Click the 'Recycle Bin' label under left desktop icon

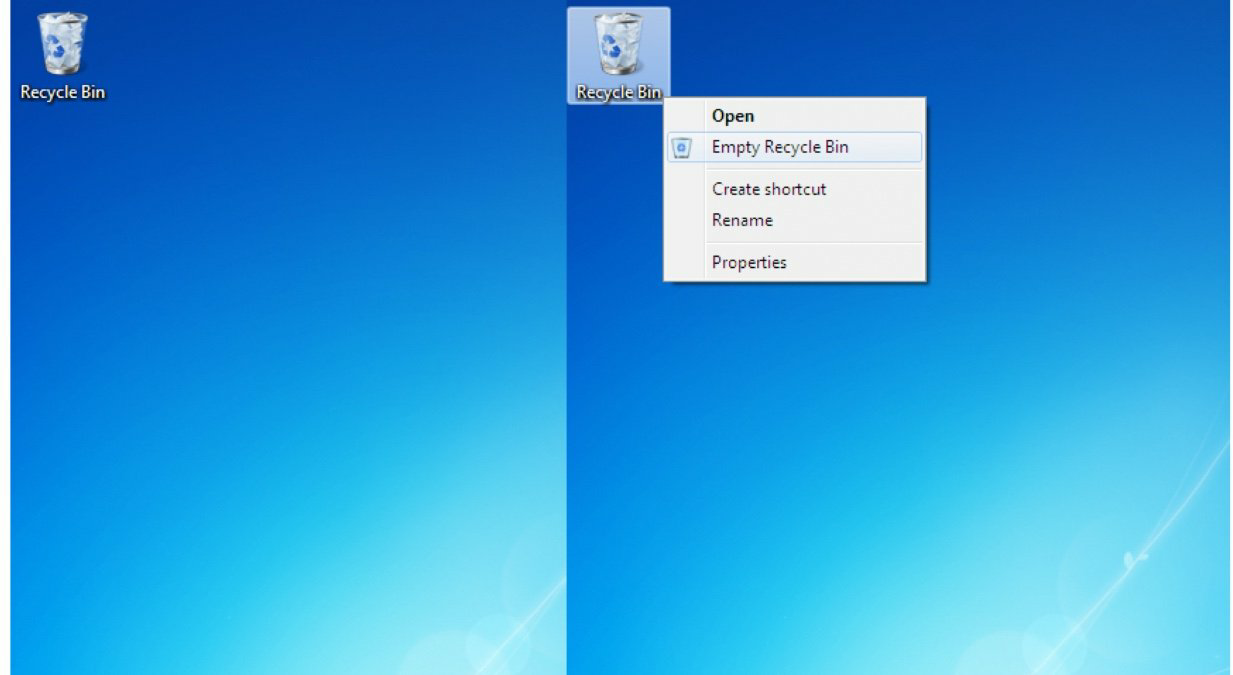point(62,92)
